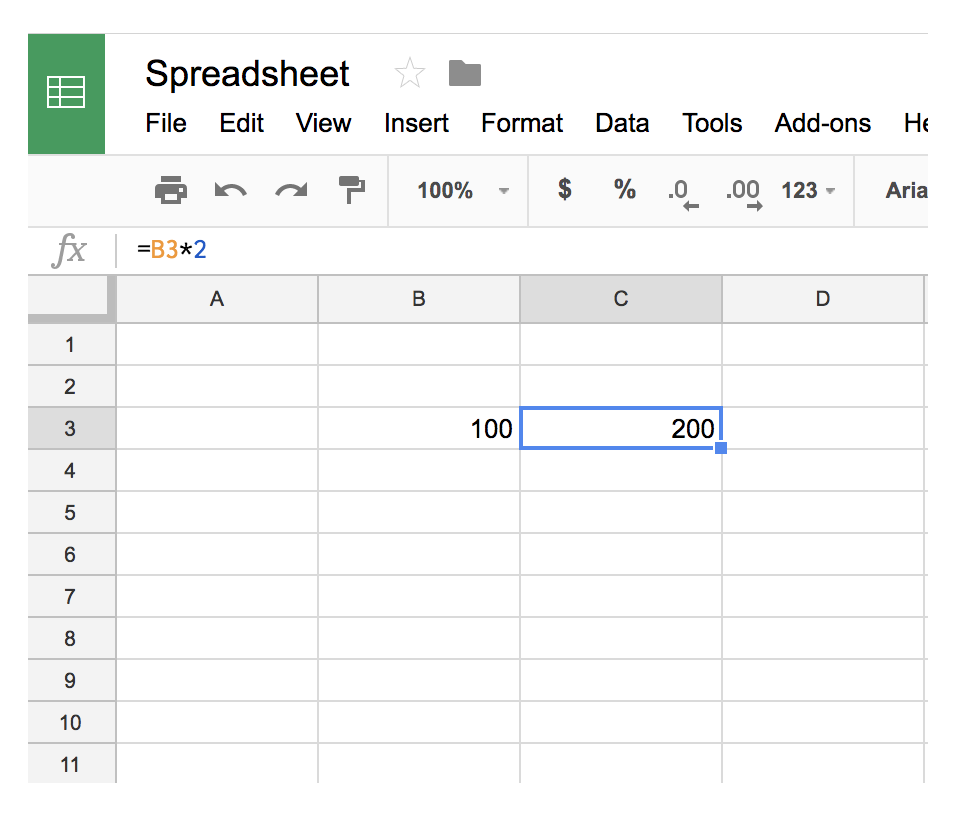964x814 pixels.
Task: Click the move to folder icon
Action: coord(465,73)
